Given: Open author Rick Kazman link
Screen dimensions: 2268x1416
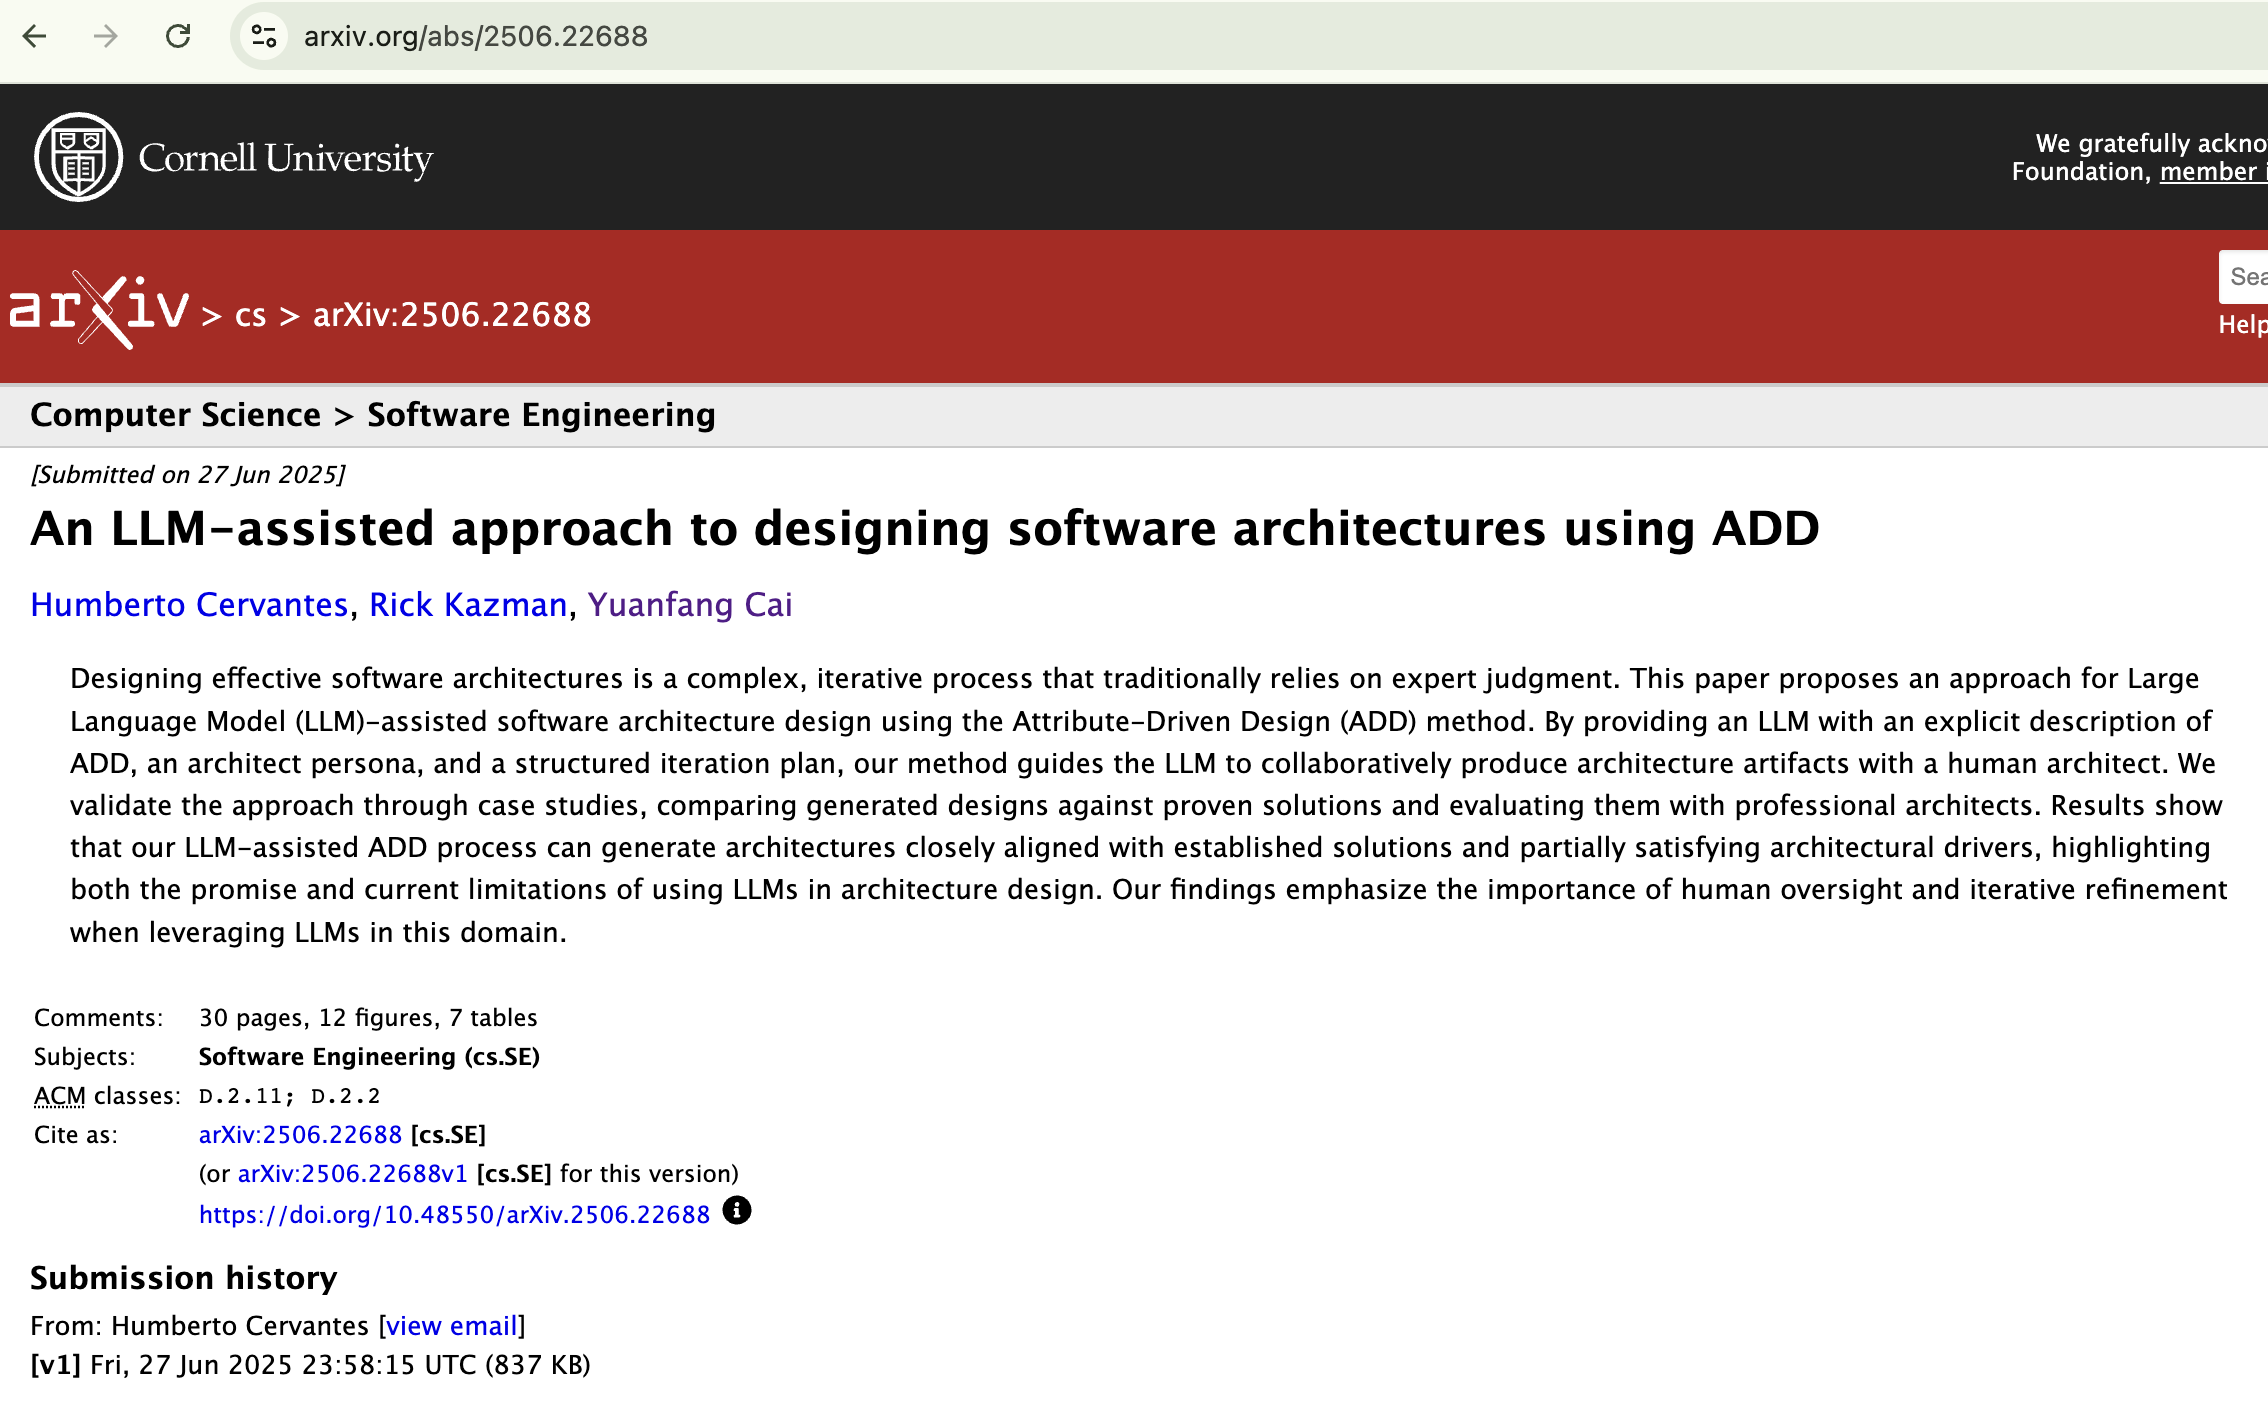Looking at the screenshot, I should [468, 605].
